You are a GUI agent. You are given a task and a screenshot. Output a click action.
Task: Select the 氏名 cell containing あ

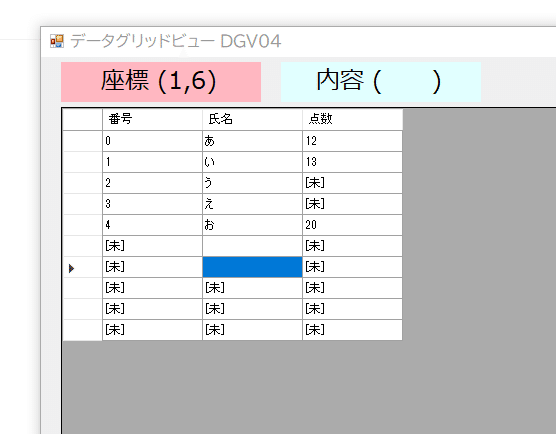252,141
